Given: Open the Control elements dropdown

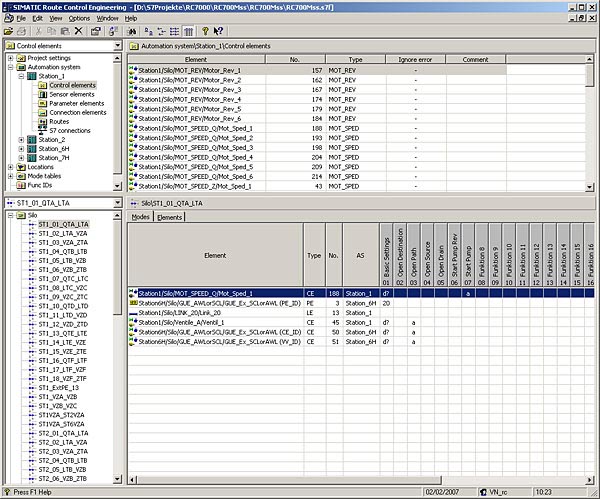Looking at the screenshot, I should pos(117,47).
